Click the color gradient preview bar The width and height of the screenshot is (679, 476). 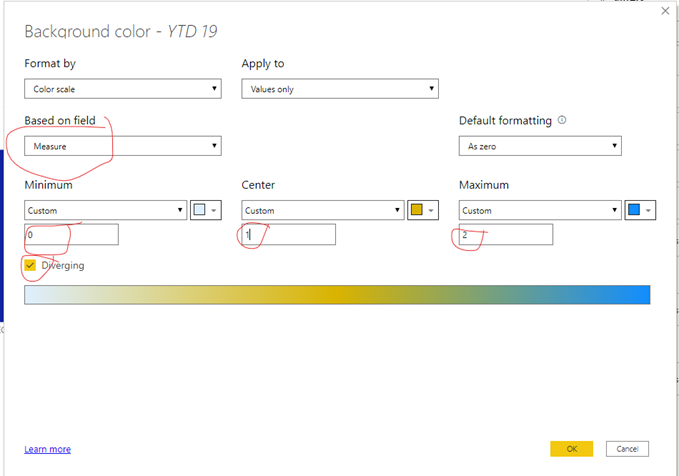(x=337, y=295)
